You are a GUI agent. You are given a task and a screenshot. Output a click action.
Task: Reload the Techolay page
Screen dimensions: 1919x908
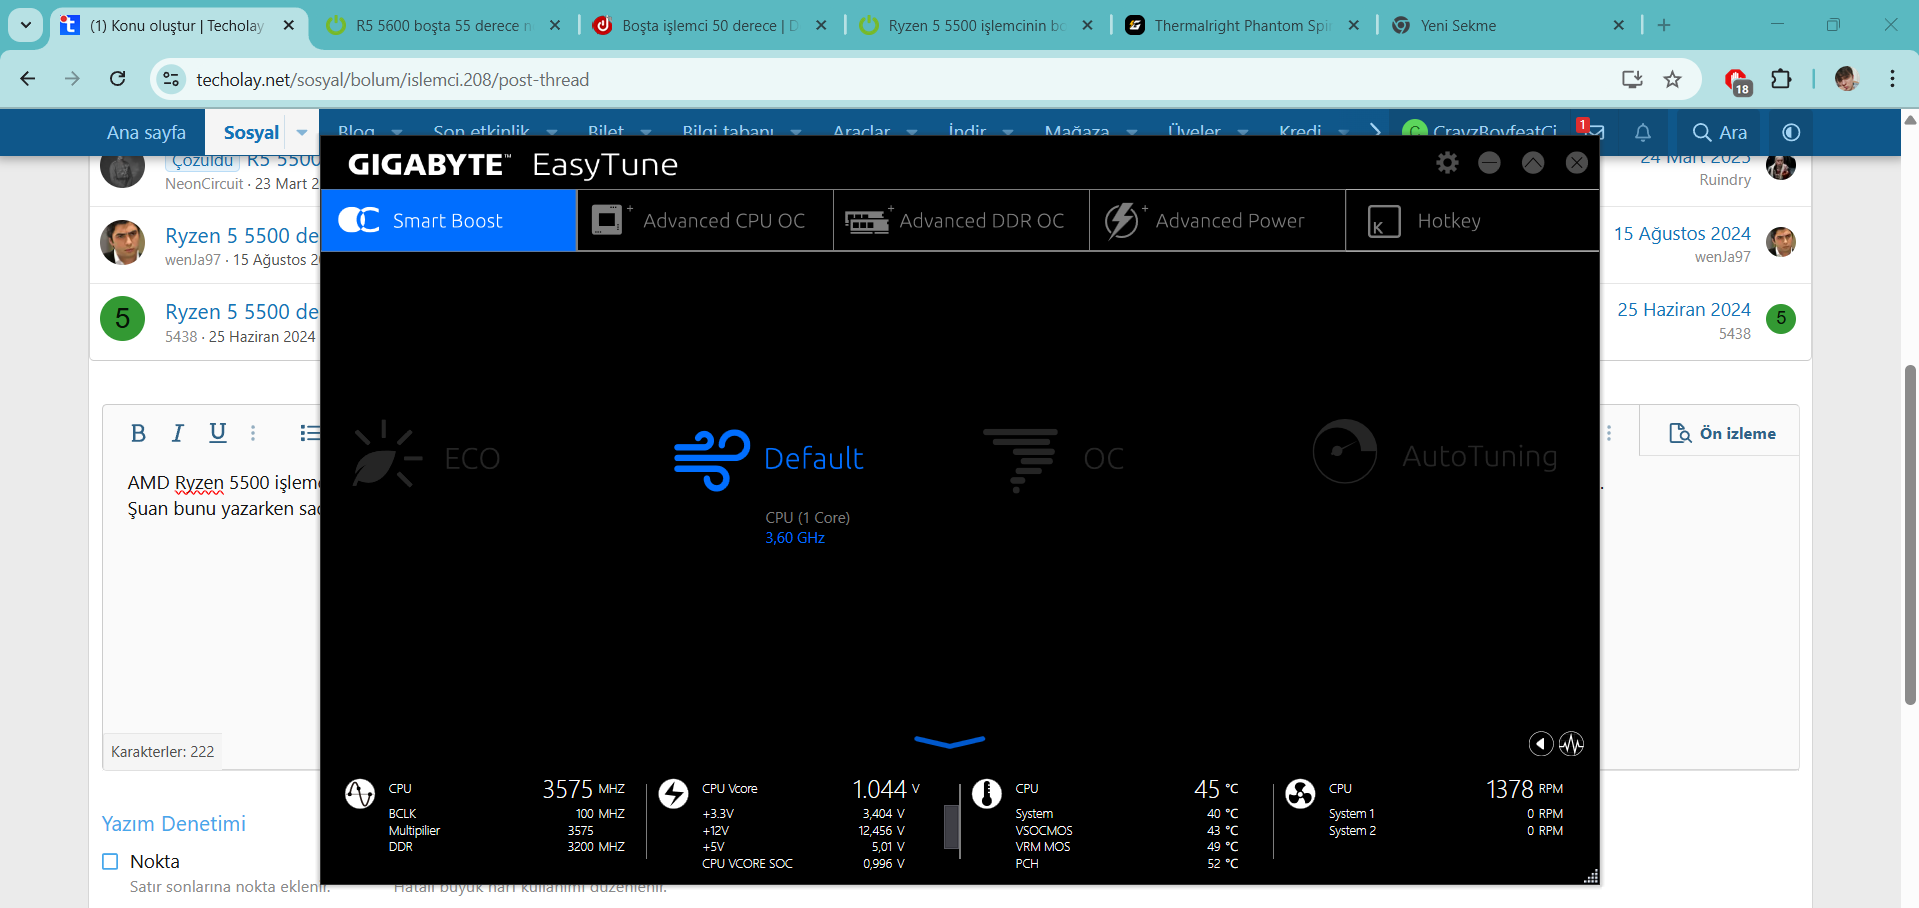[117, 79]
